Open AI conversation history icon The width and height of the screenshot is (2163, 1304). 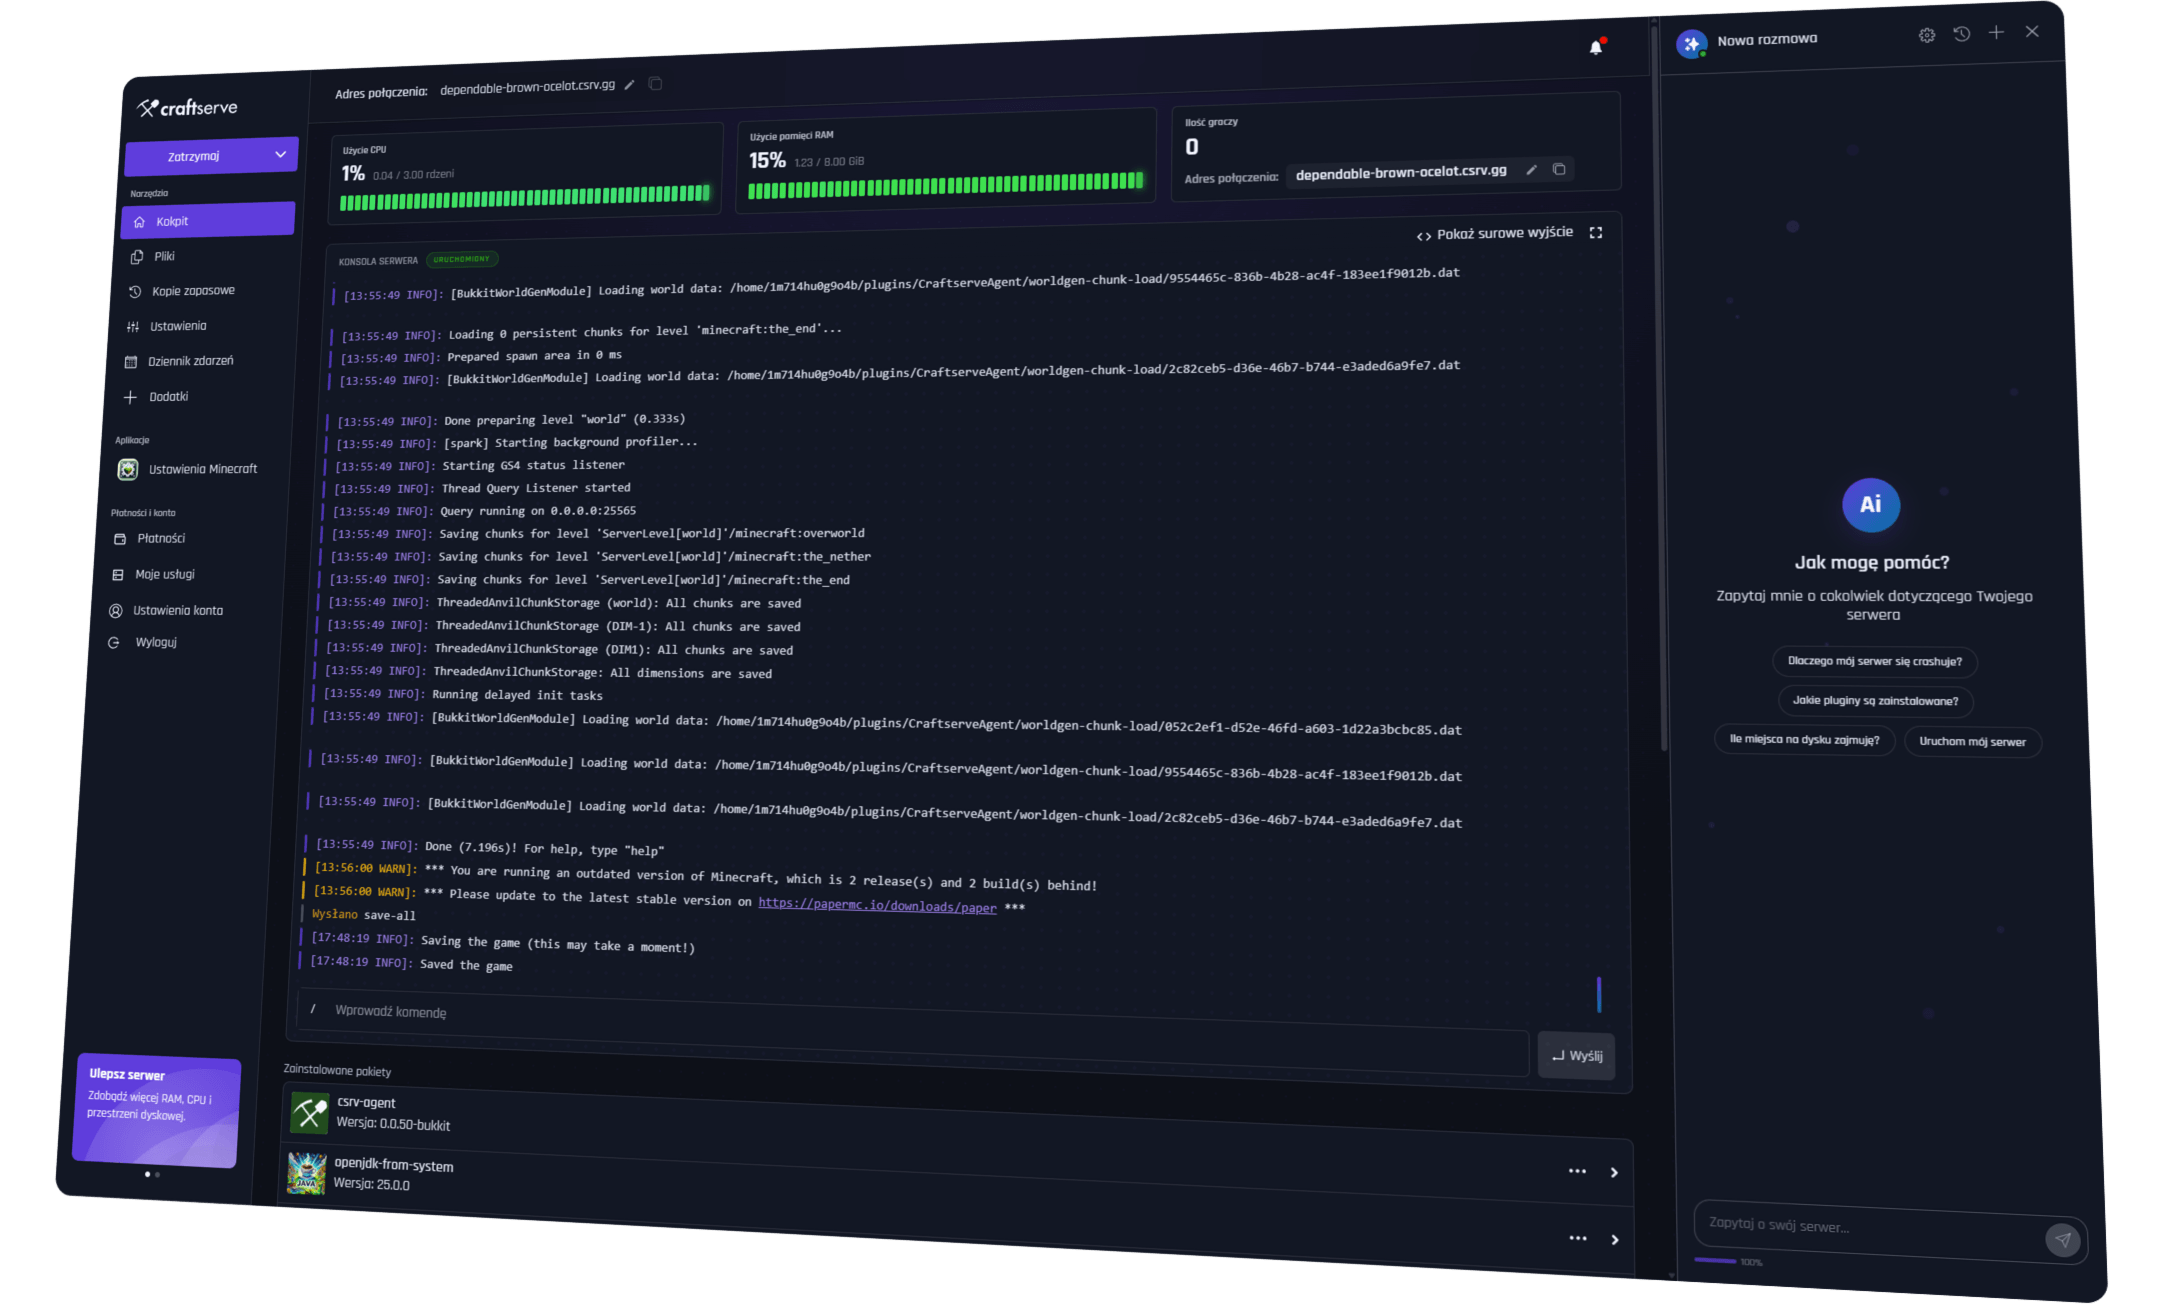coord(1961,34)
